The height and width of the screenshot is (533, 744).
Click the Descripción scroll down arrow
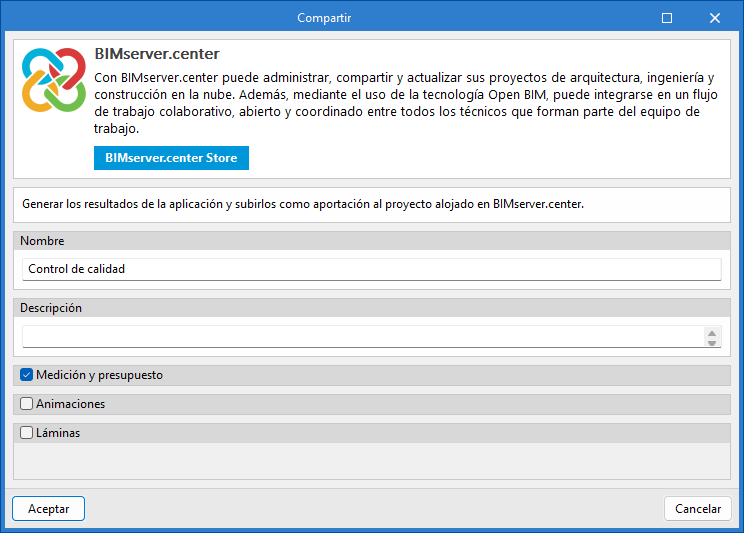[712, 342]
